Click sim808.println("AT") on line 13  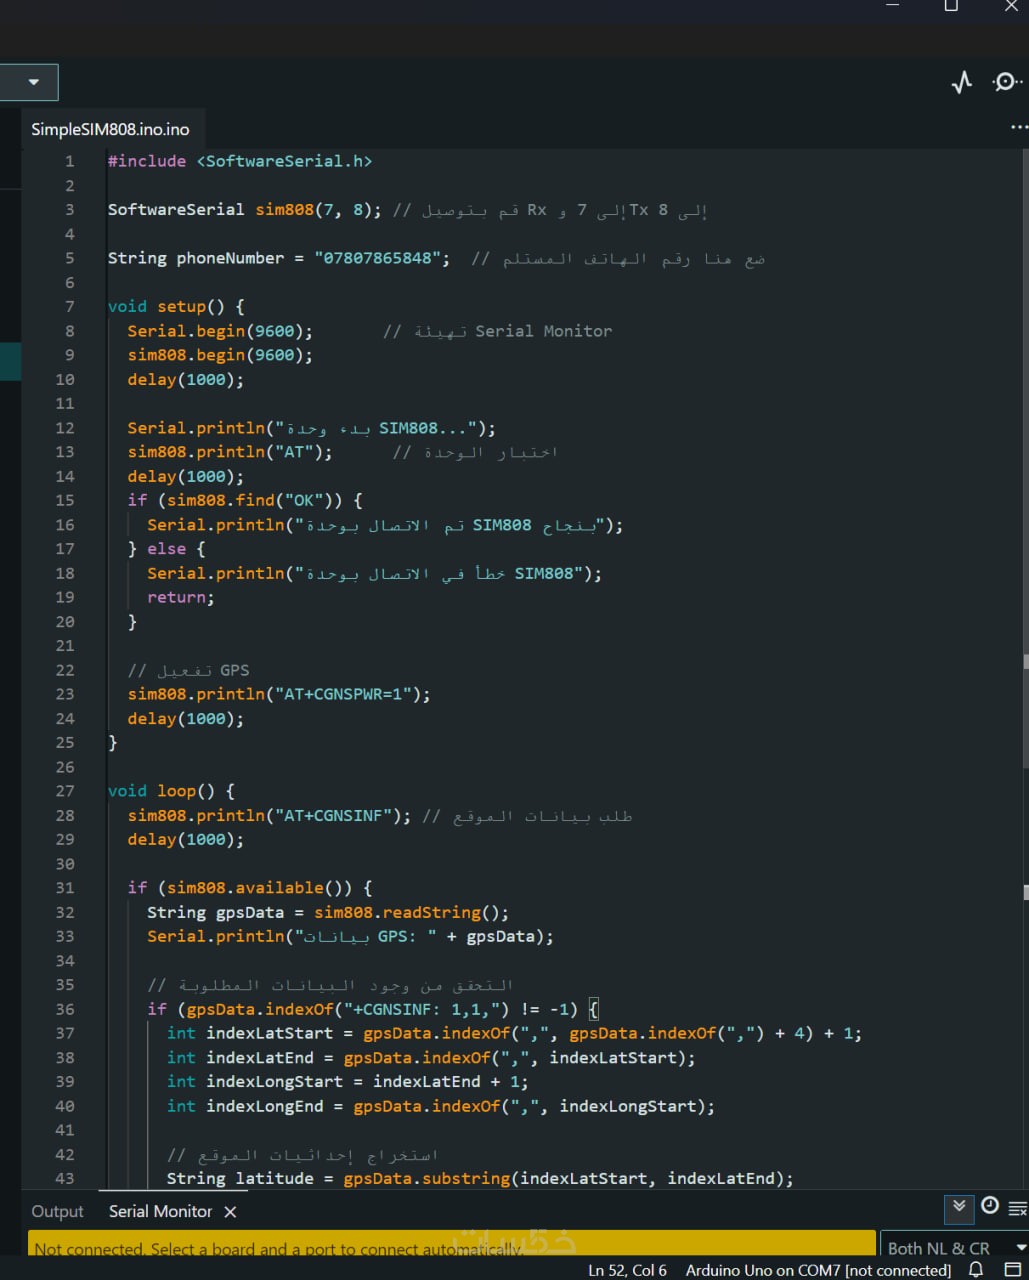coord(230,452)
